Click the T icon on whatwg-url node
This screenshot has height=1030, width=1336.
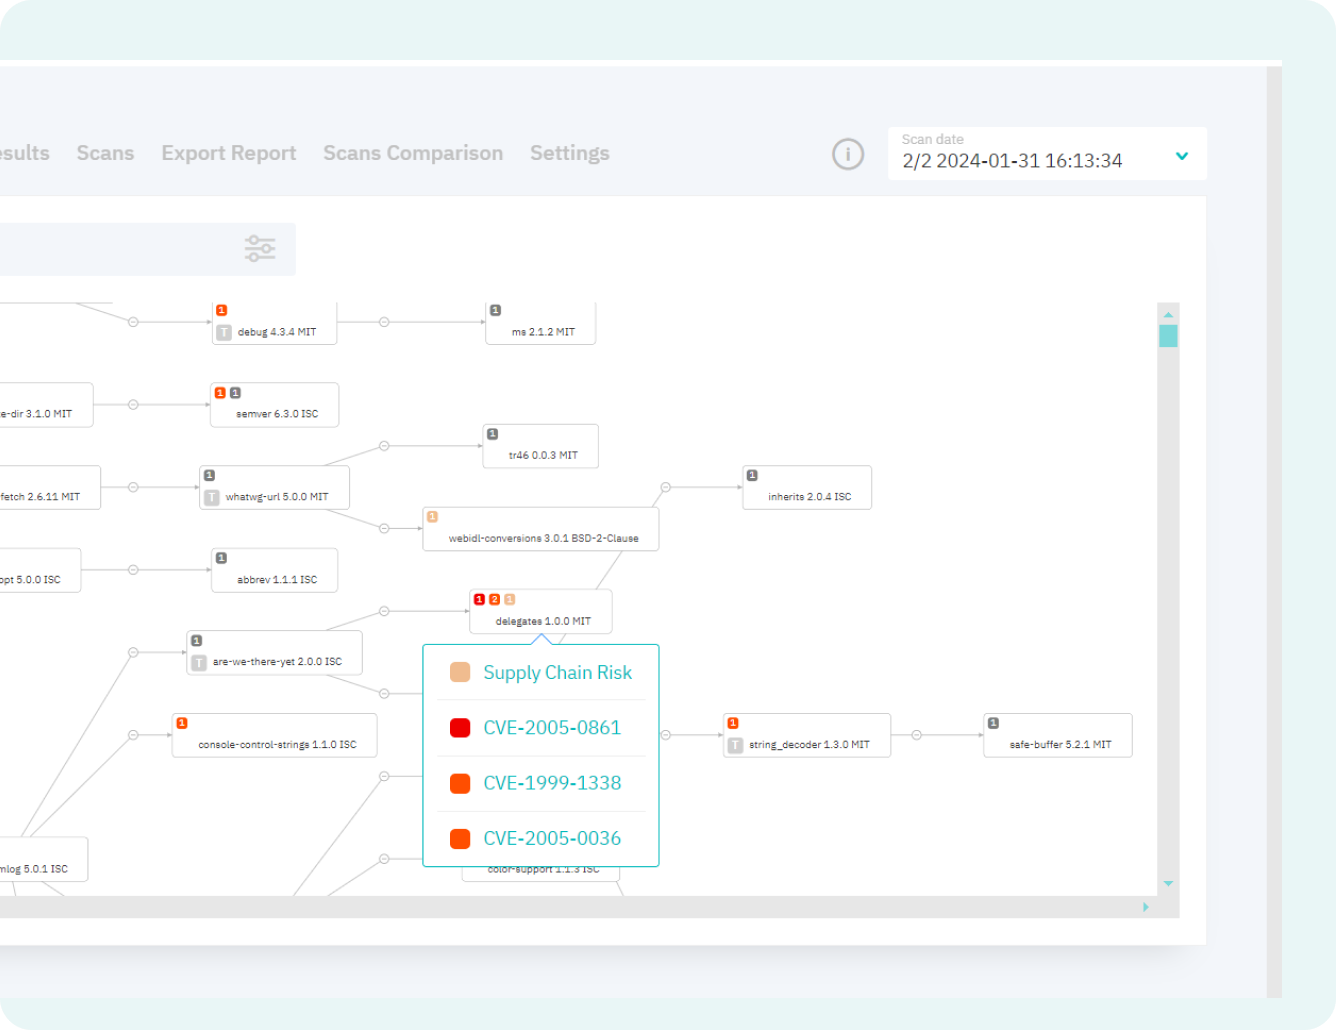tap(212, 497)
